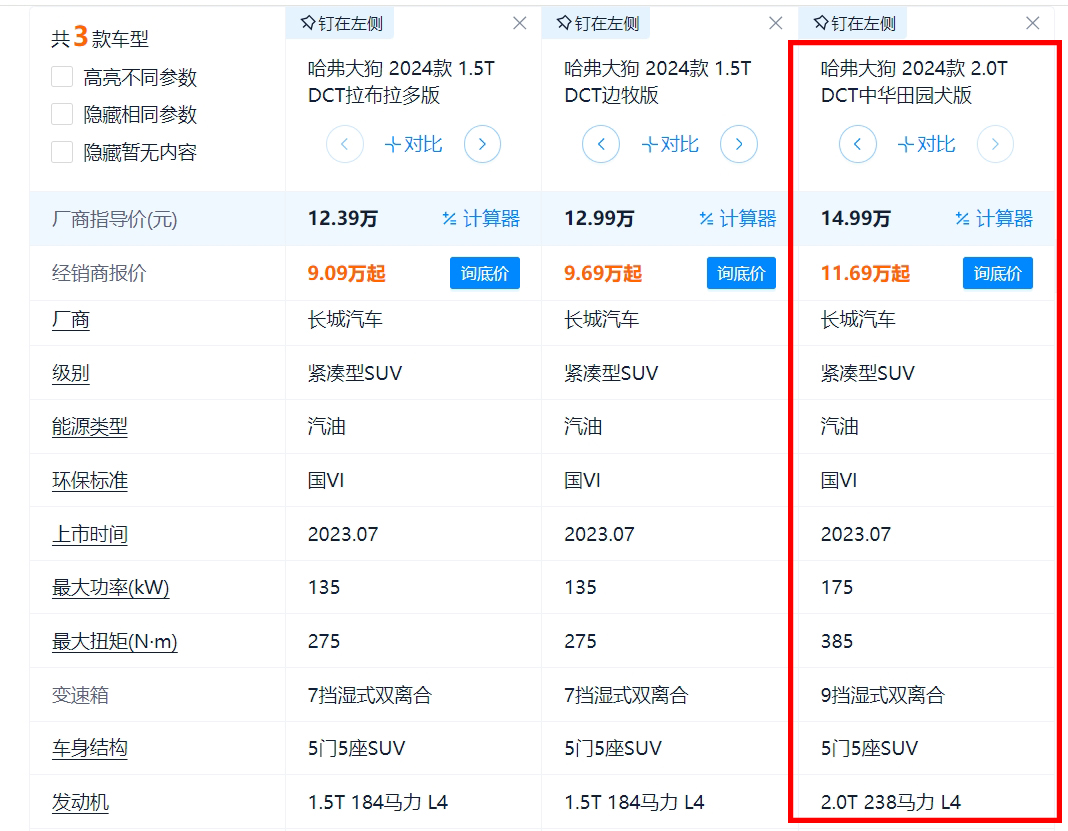
Task: Open 计算器 for the 12.39万 model
Action: tap(481, 219)
